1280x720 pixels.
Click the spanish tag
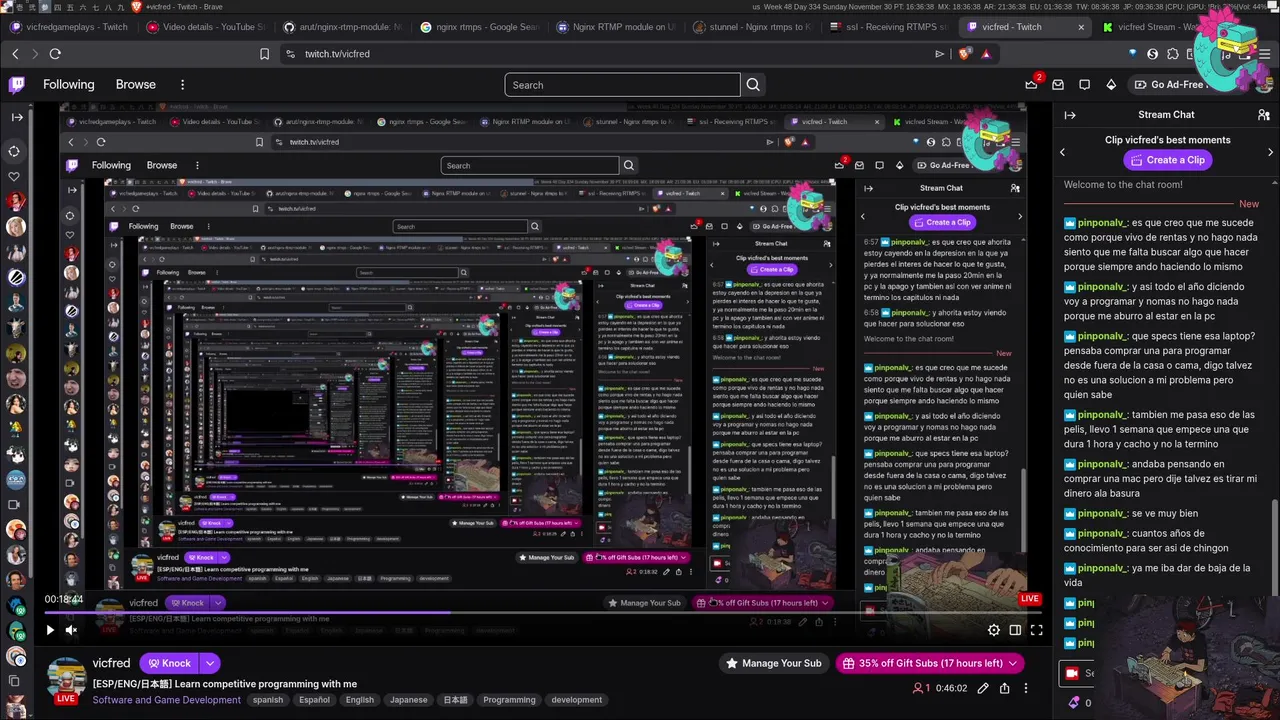coord(268,700)
